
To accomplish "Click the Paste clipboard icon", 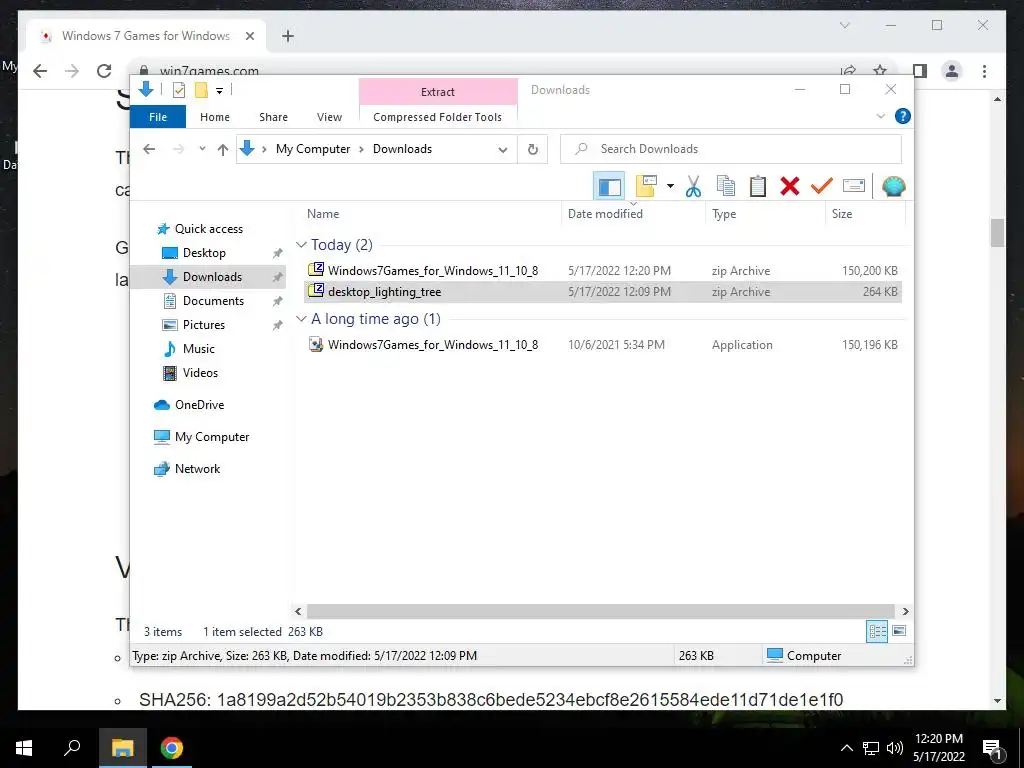I will click(x=758, y=186).
